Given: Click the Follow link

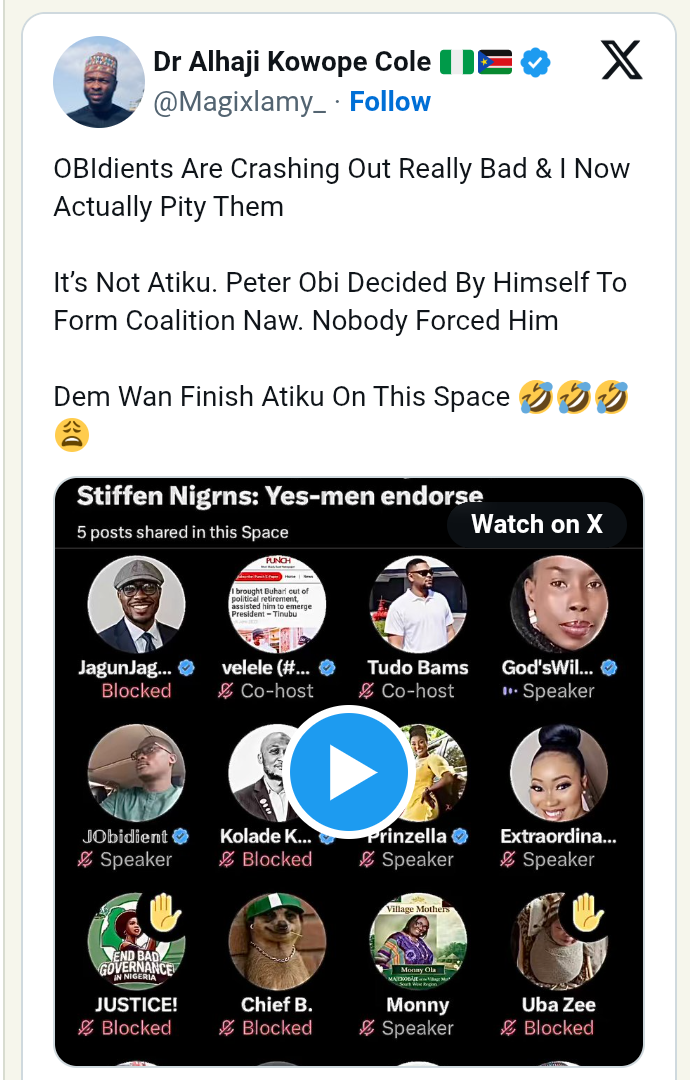Looking at the screenshot, I should pyautogui.click(x=390, y=102).
